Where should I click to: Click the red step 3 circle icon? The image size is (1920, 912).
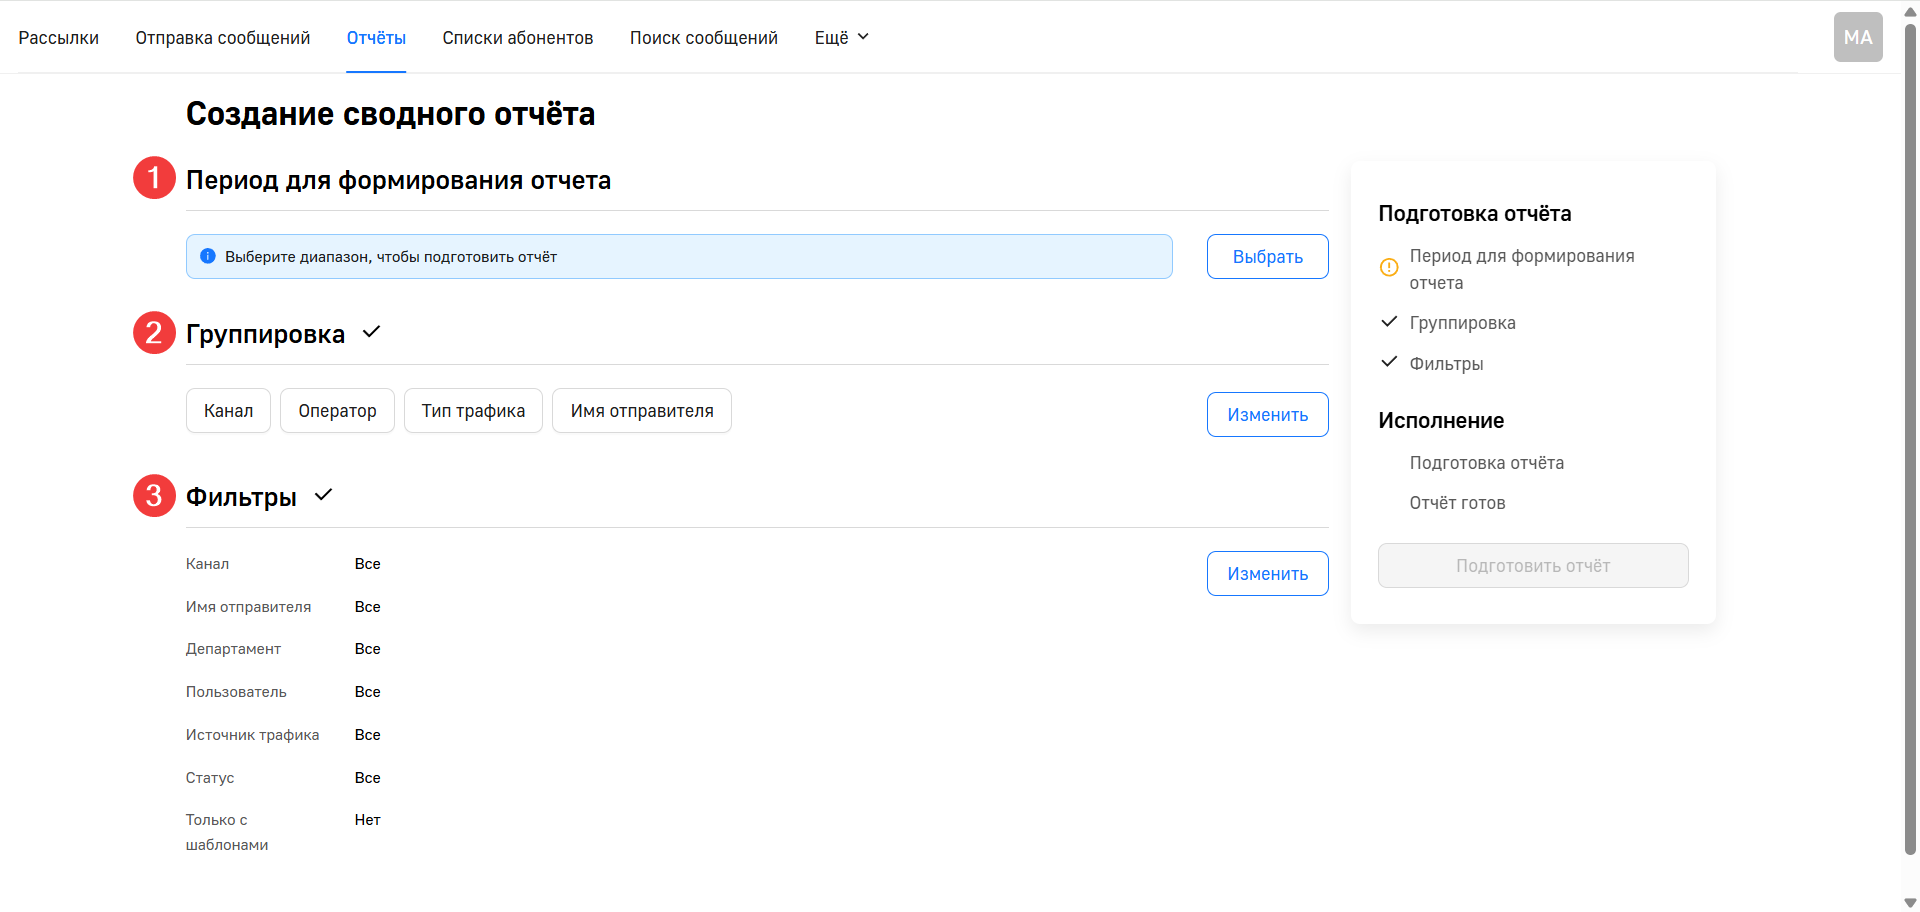154,495
